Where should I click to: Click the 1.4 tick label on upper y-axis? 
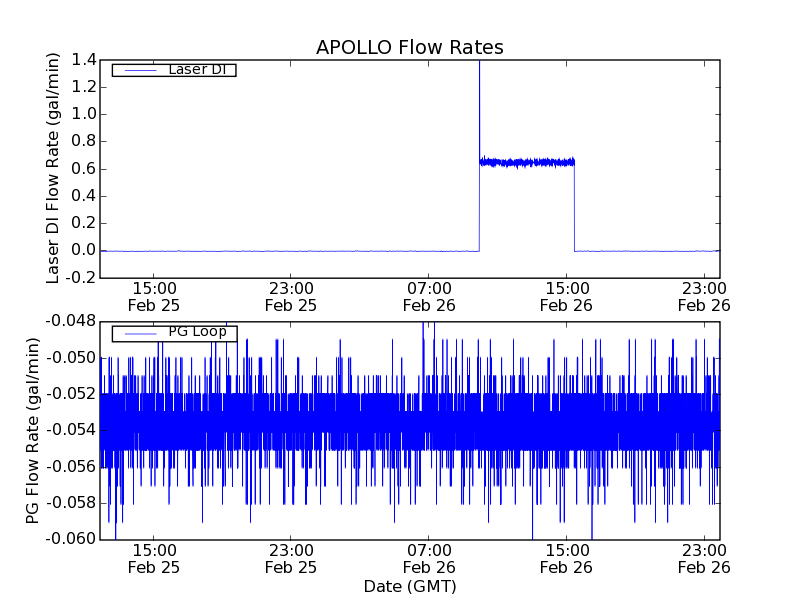pos(83,60)
